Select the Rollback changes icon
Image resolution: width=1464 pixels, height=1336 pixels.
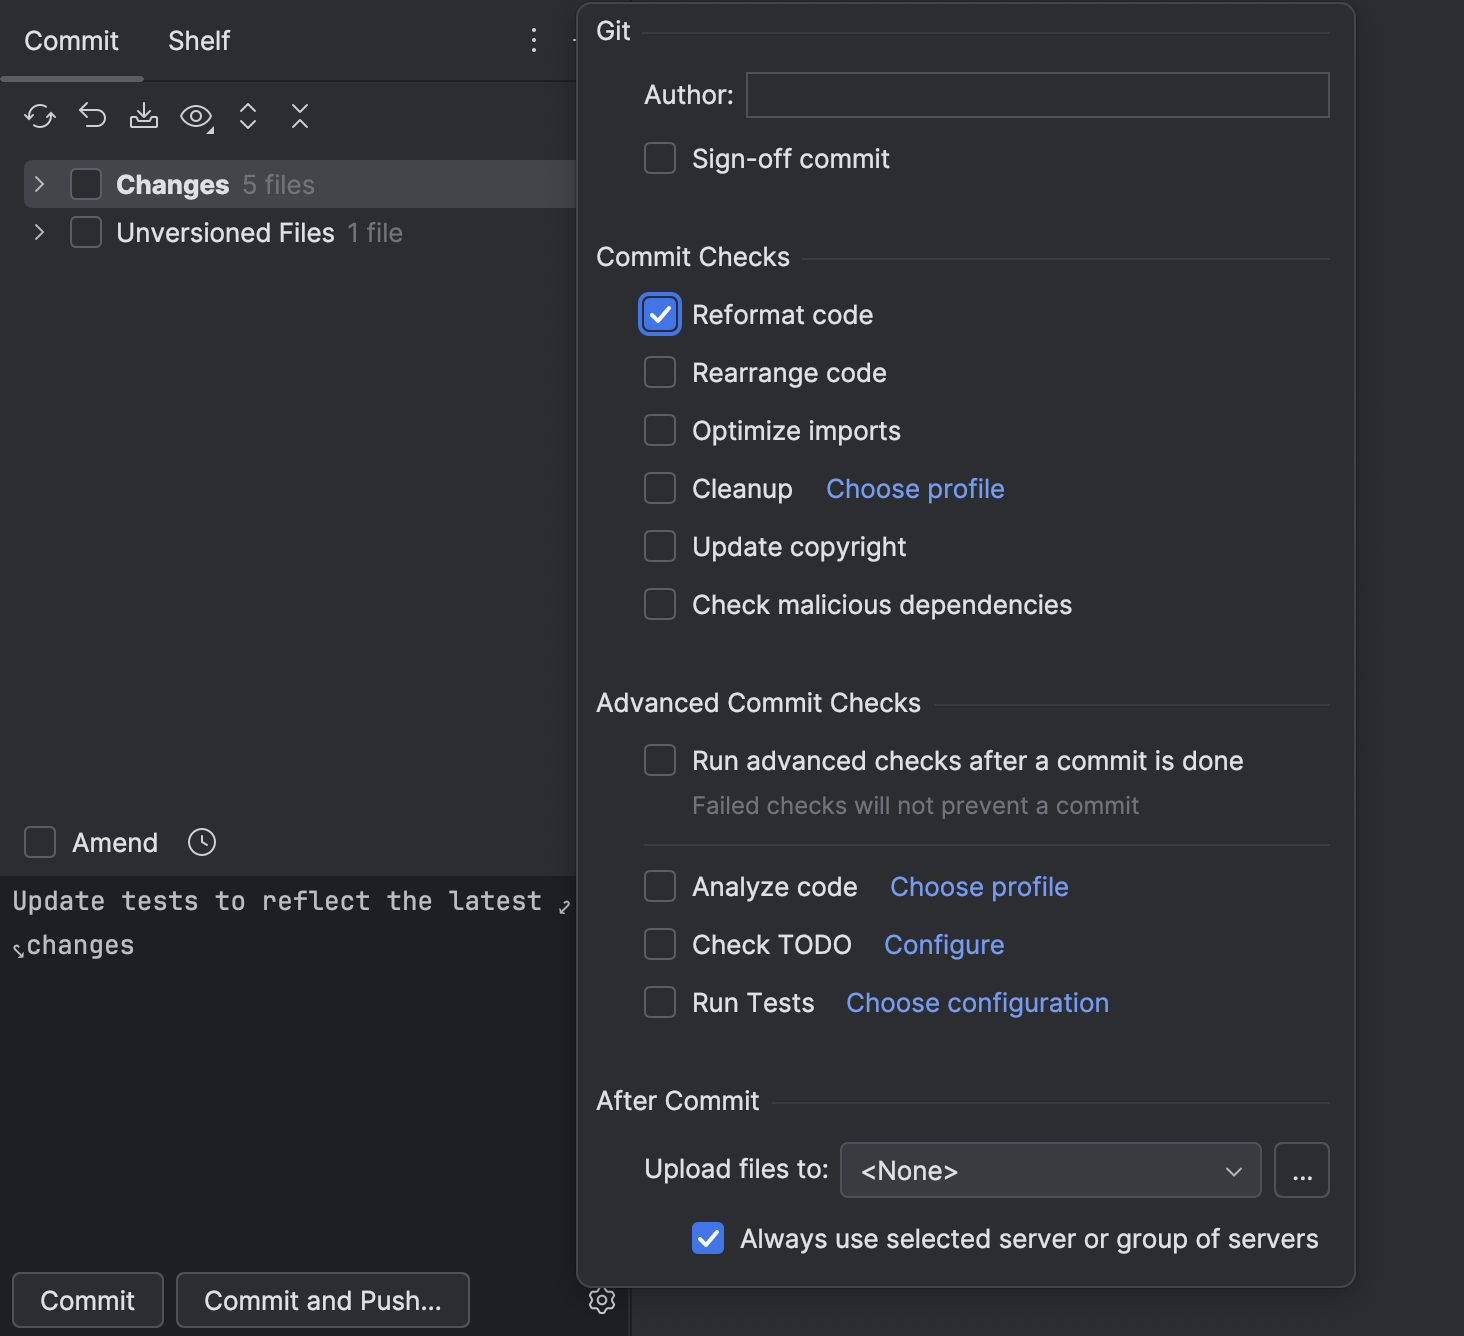click(x=92, y=116)
